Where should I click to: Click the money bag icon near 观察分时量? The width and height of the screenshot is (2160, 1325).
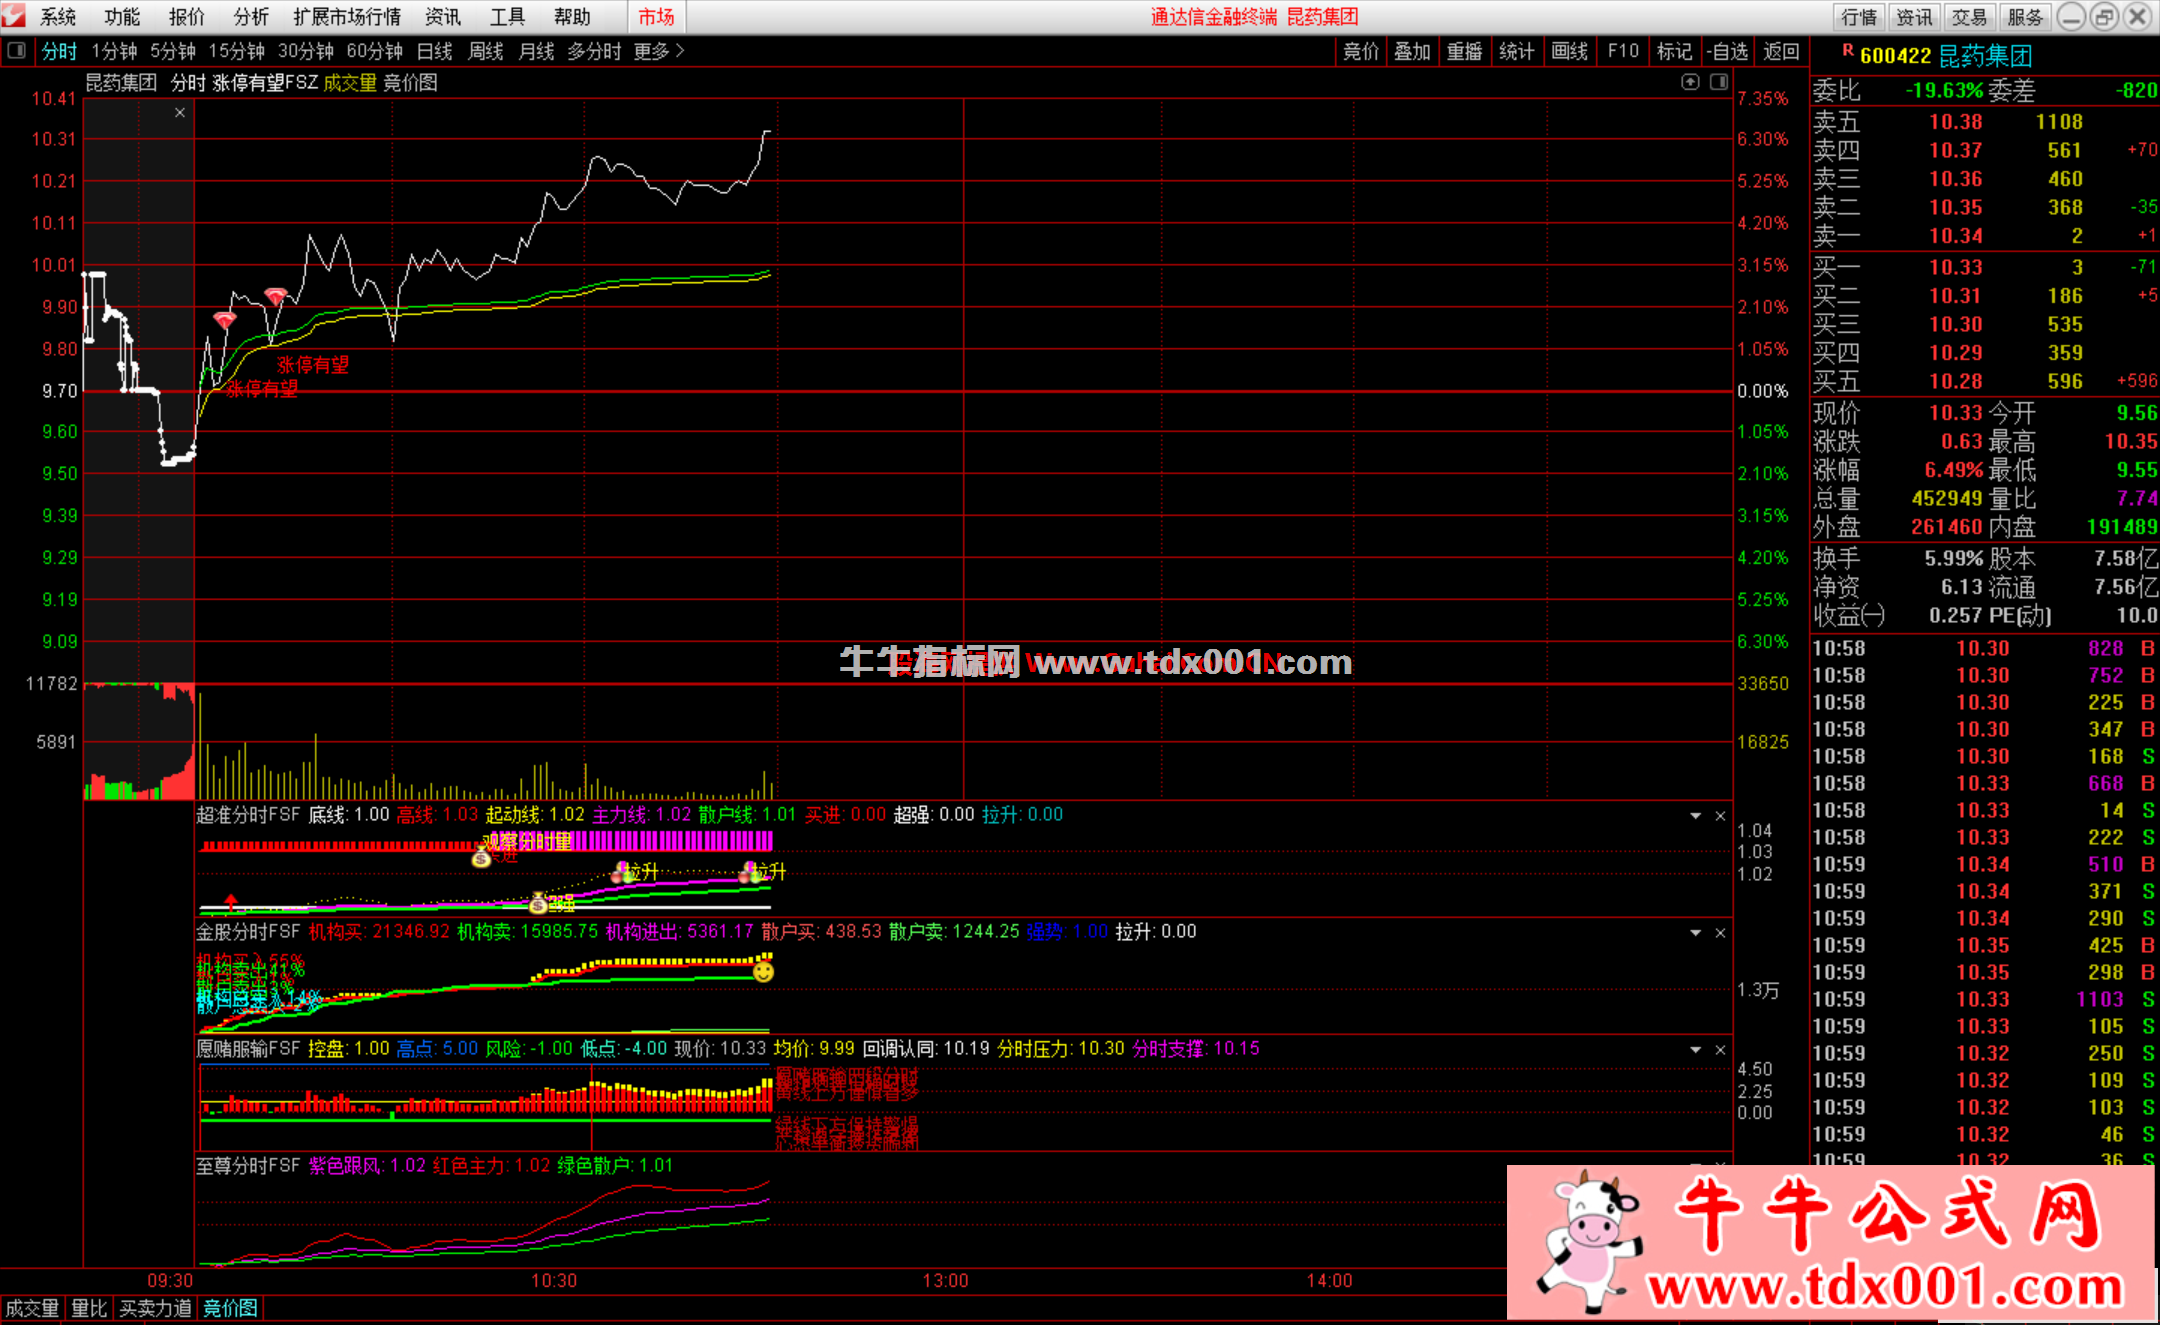481,857
